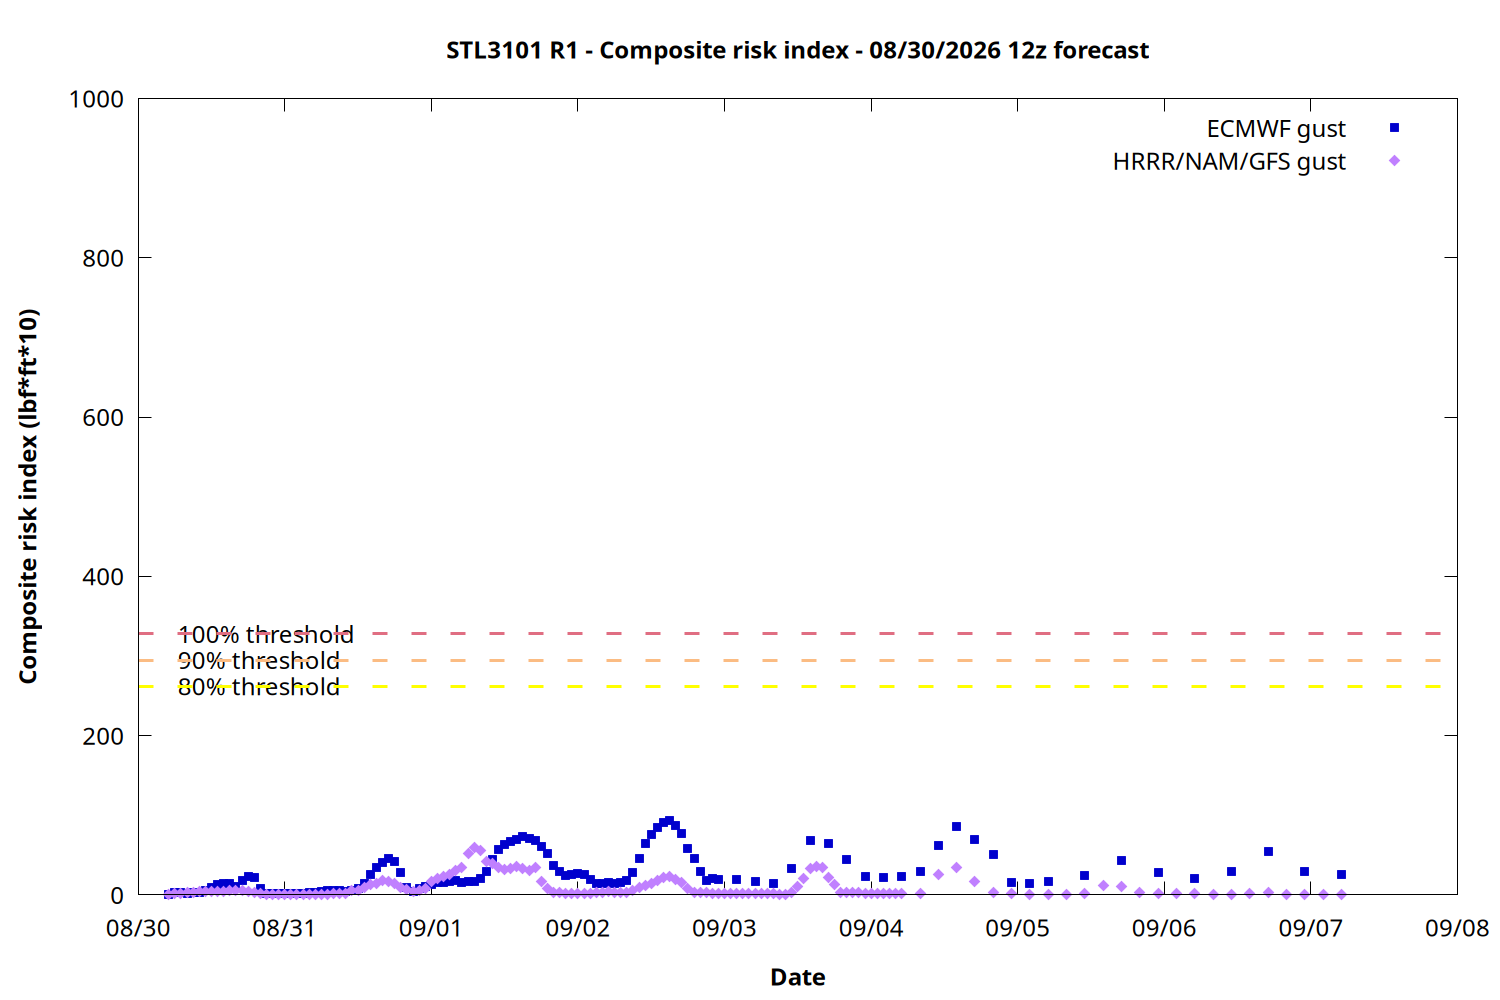Viewport: 1500px width, 1000px height.
Task: Click the 1000 y-axis tick label
Action: pyautogui.click(x=96, y=99)
